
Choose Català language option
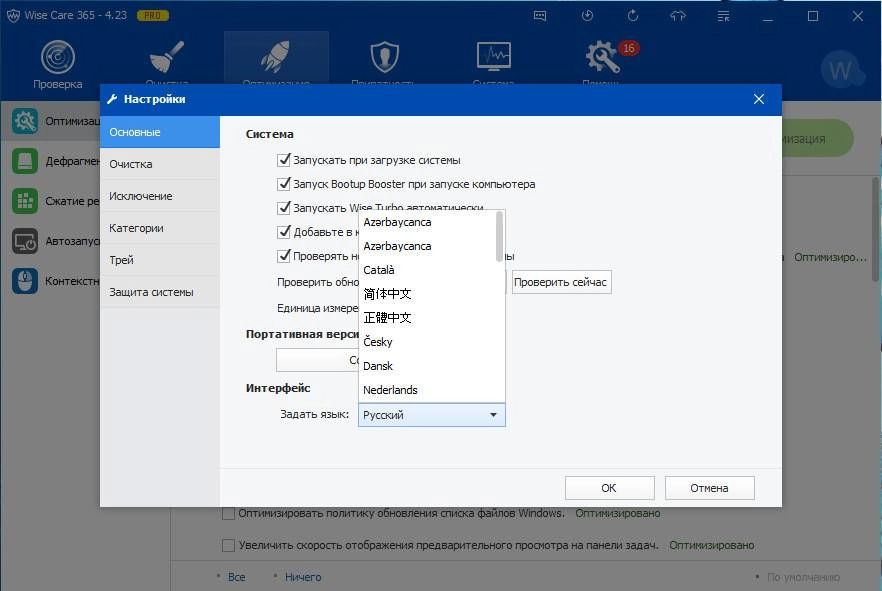(x=428, y=270)
